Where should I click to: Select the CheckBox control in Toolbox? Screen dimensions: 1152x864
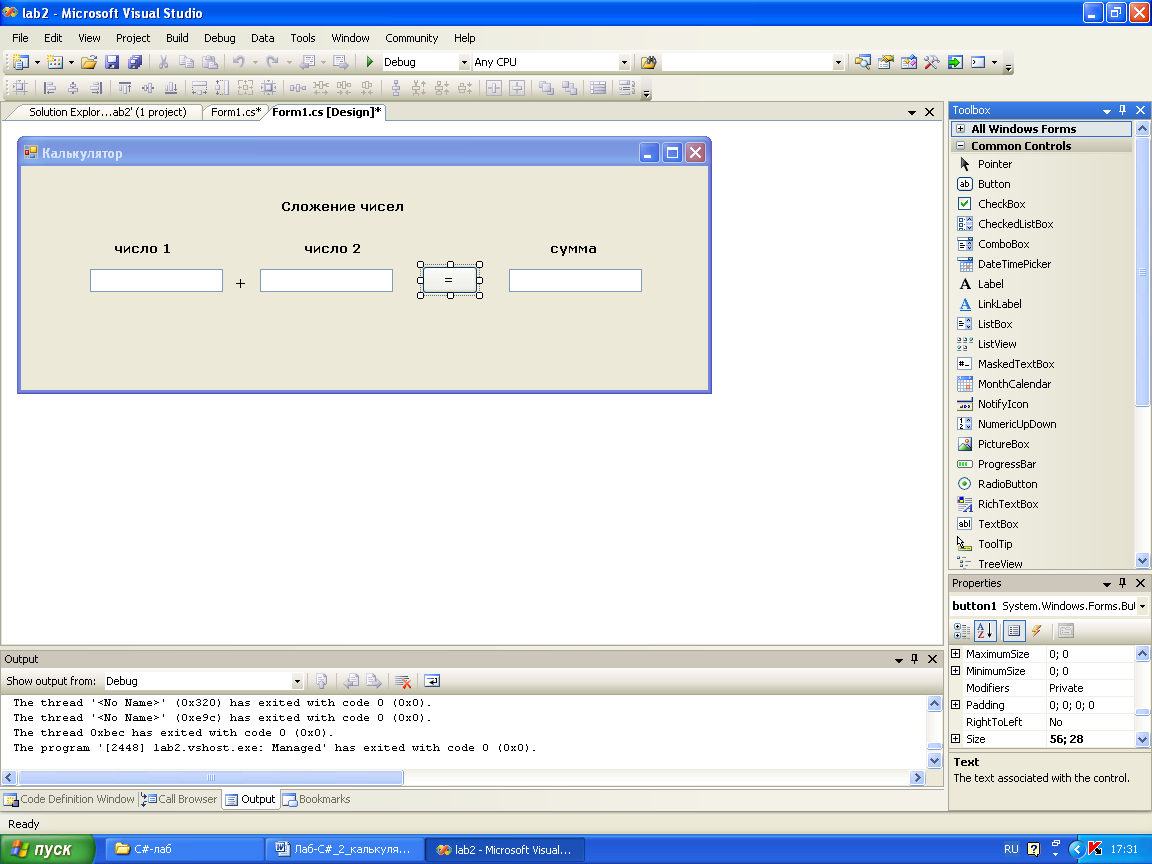point(1001,204)
